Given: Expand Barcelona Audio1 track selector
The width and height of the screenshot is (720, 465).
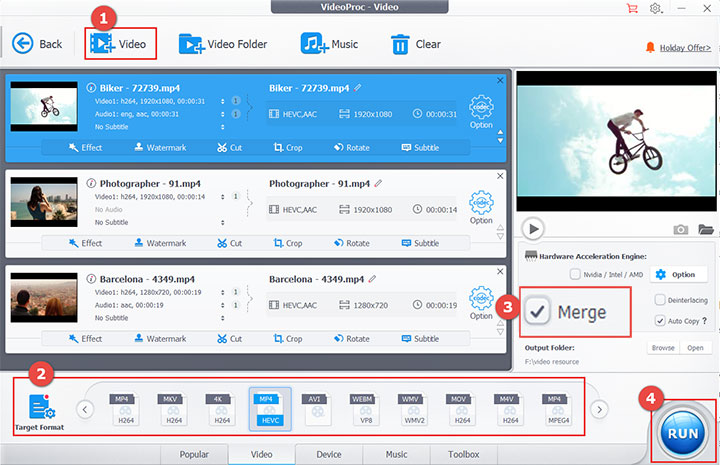Looking at the screenshot, I should coord(223,305).
